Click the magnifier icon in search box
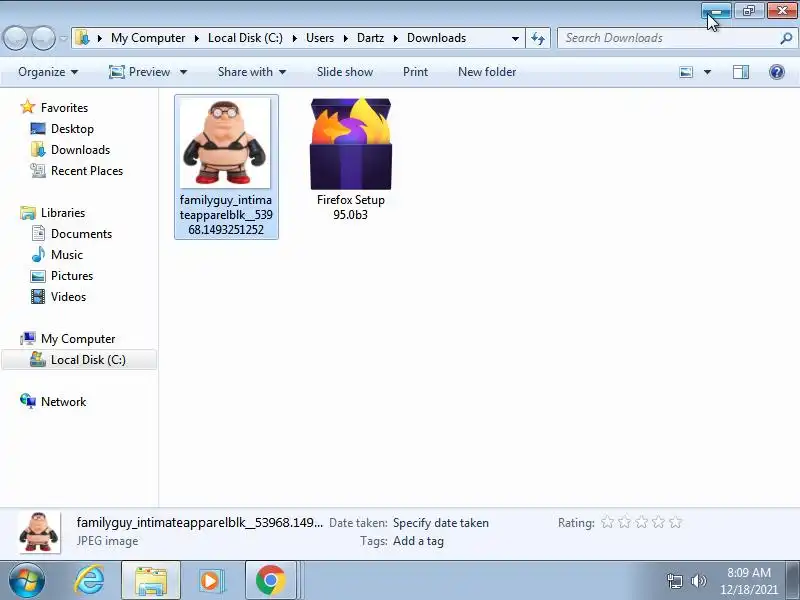Viewport: 800px width, 600px height. tap(786, 38)
